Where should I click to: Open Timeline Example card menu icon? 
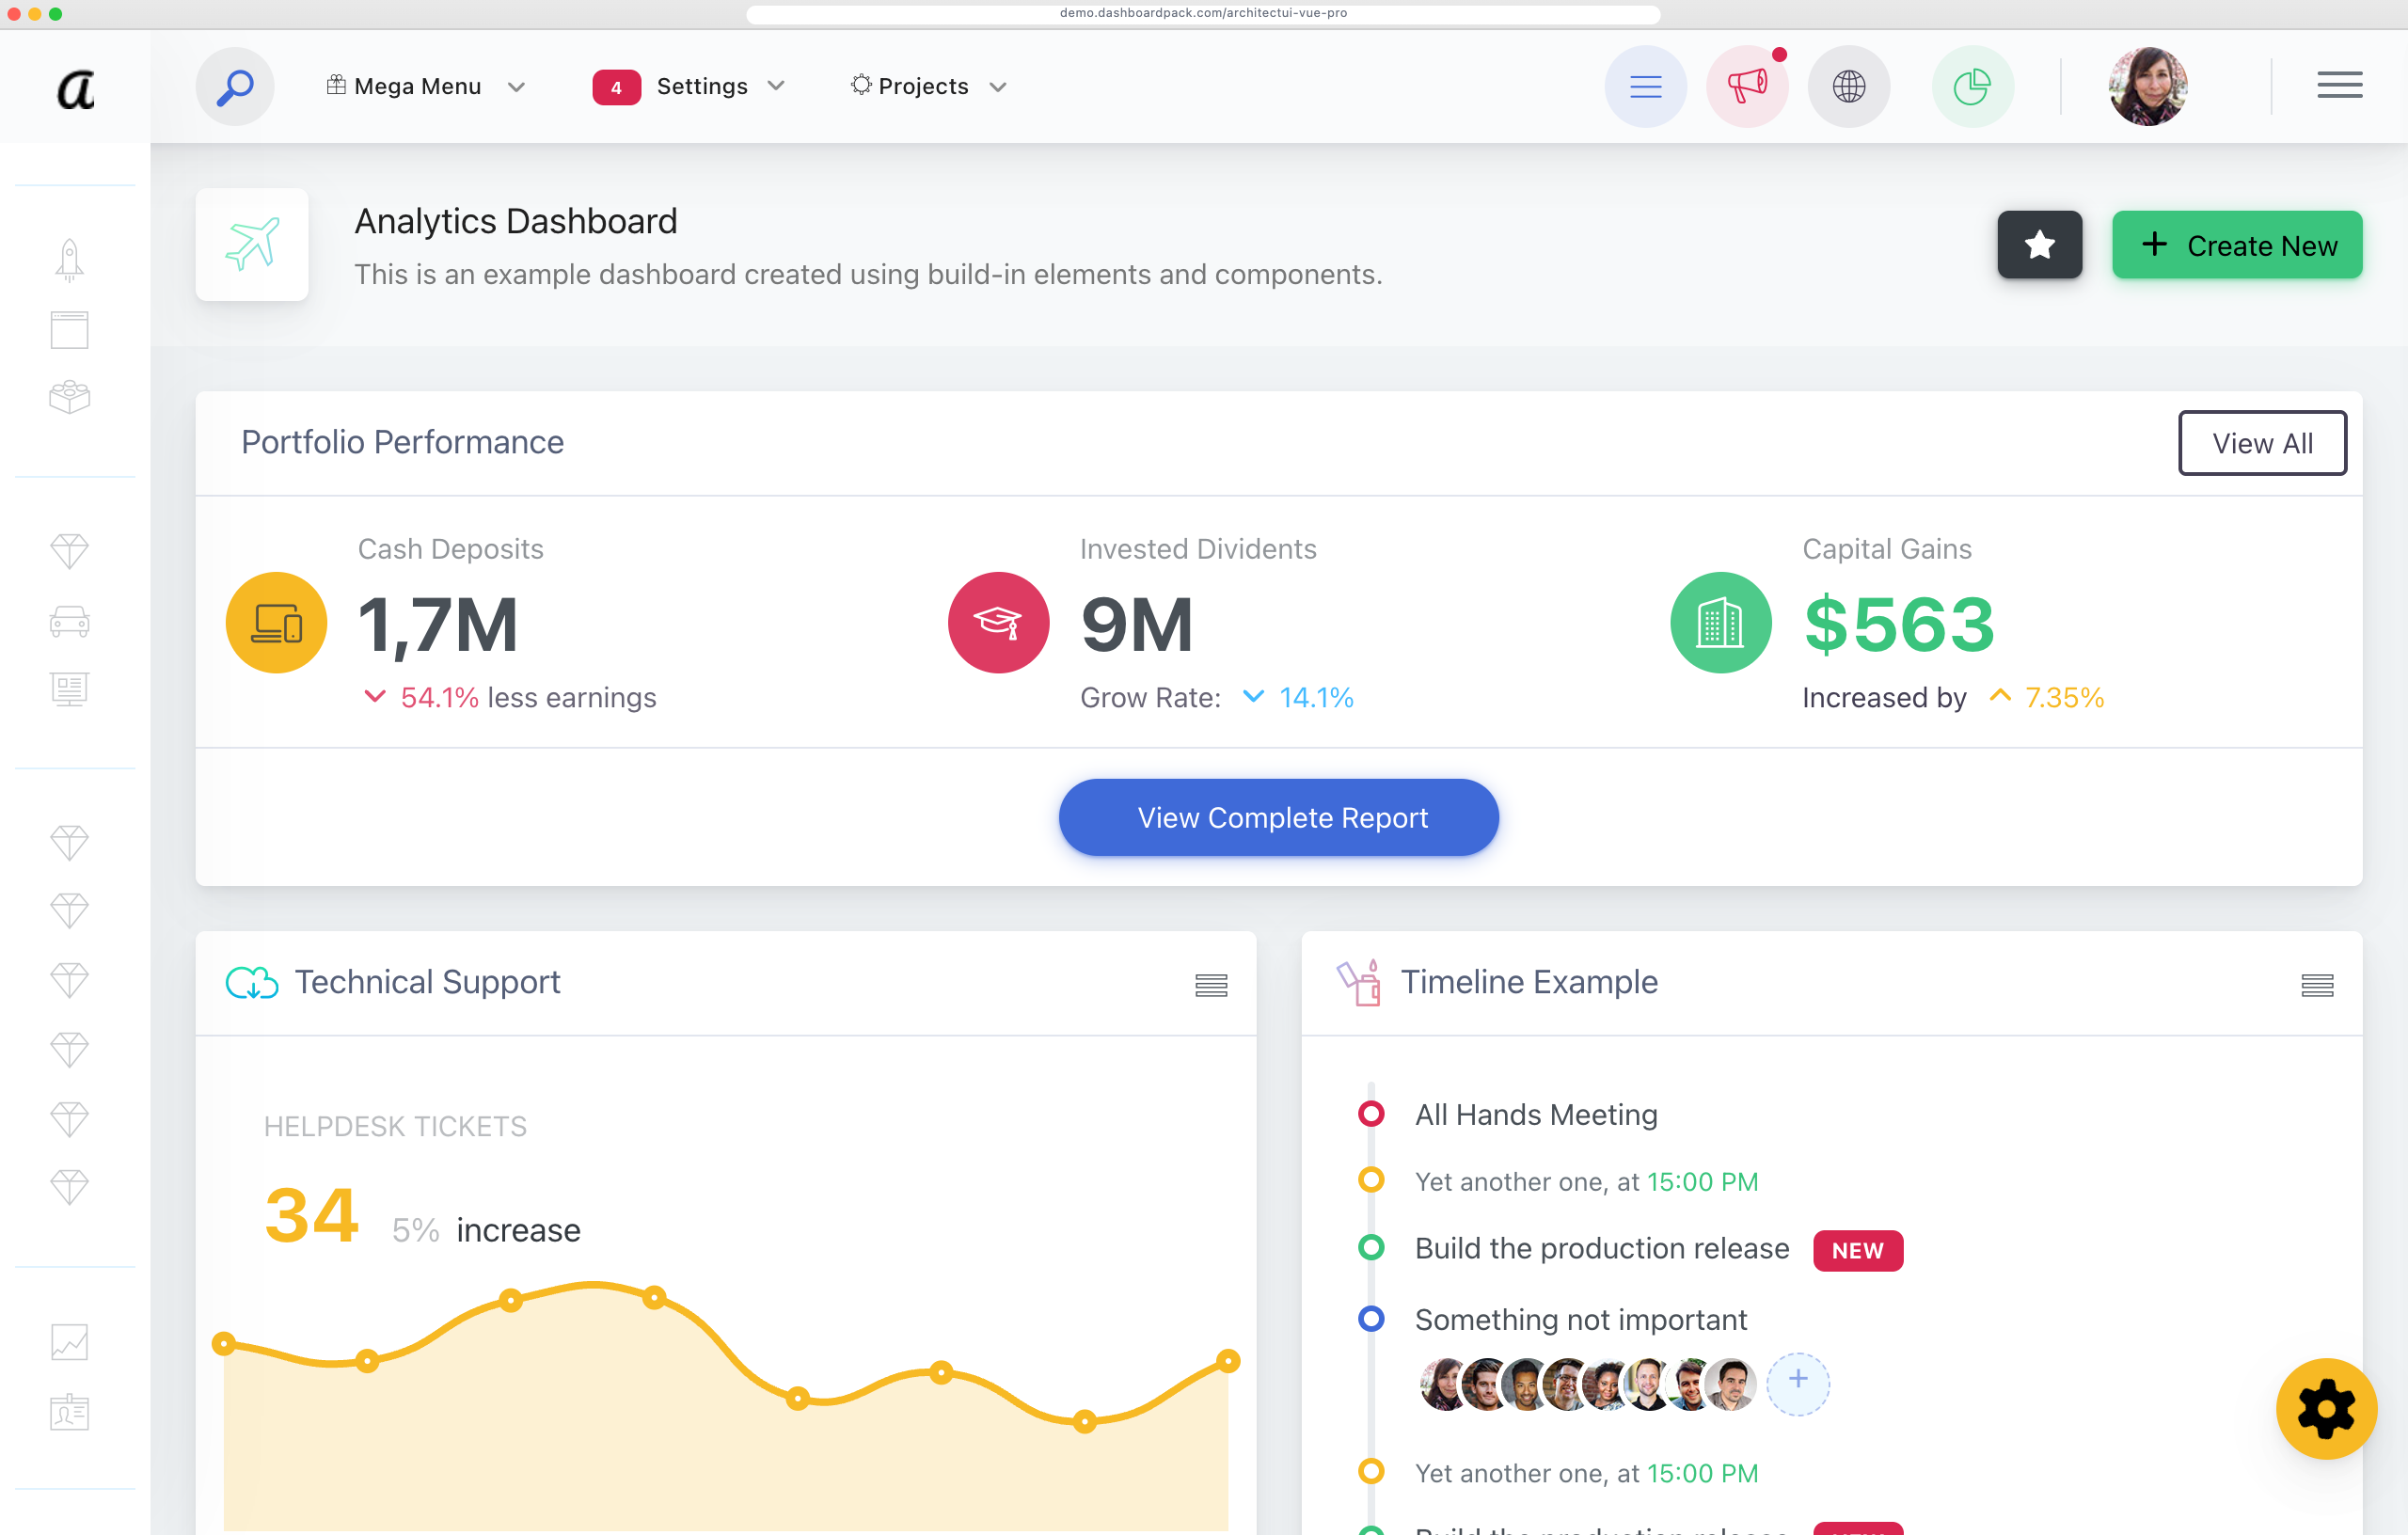2317,985
